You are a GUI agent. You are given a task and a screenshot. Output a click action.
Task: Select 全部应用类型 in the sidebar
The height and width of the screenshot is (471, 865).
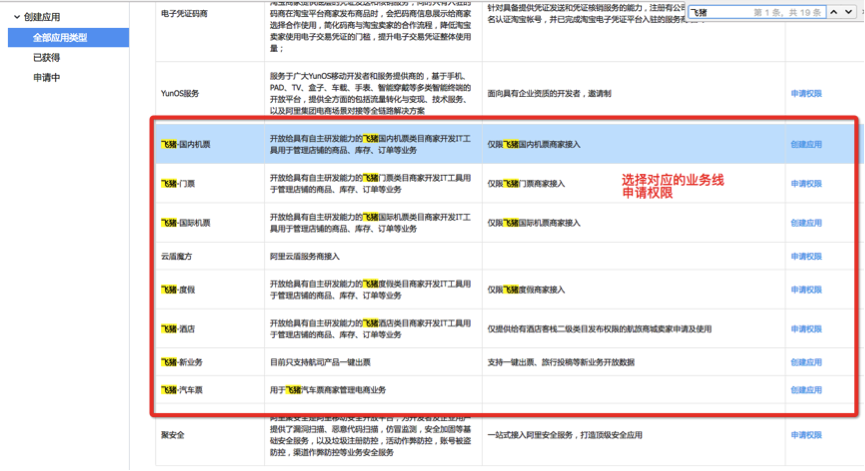pyautogui.click(x=68, y=38)
